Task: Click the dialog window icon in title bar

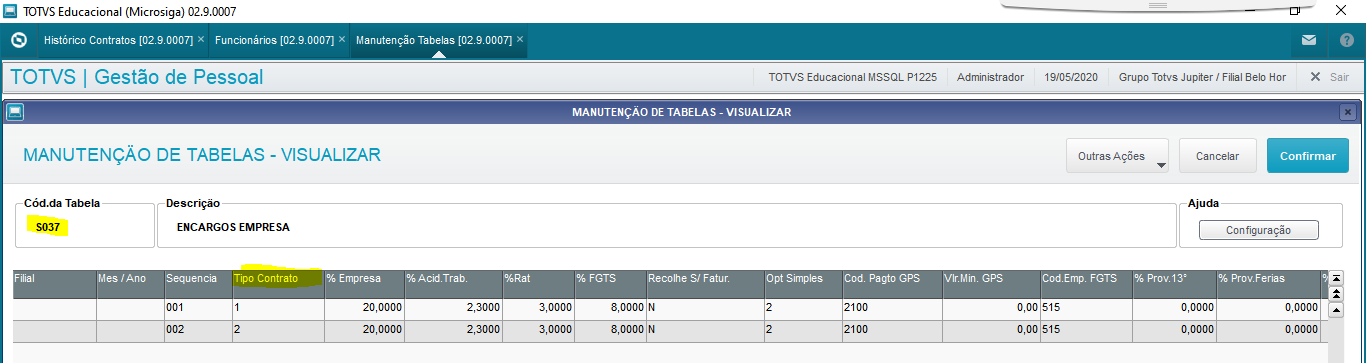Action: [15, 112]
